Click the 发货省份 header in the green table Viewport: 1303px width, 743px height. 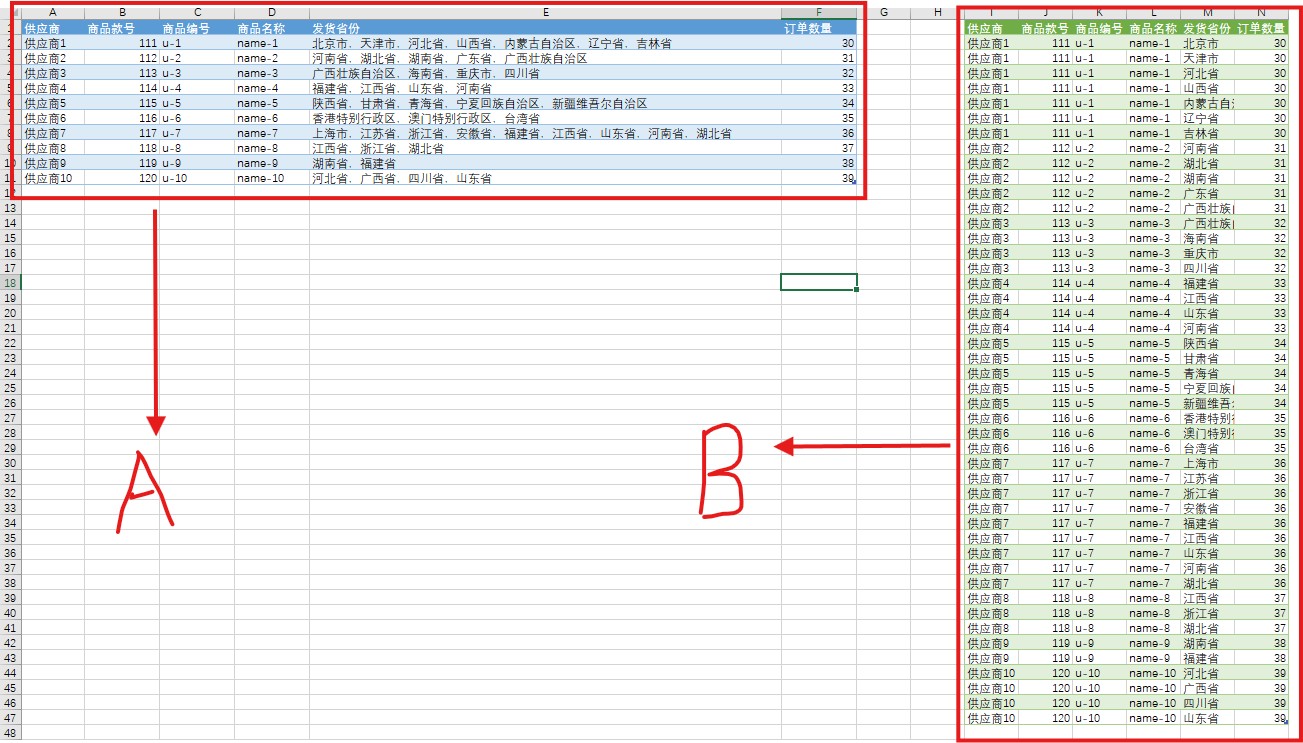1207,28
